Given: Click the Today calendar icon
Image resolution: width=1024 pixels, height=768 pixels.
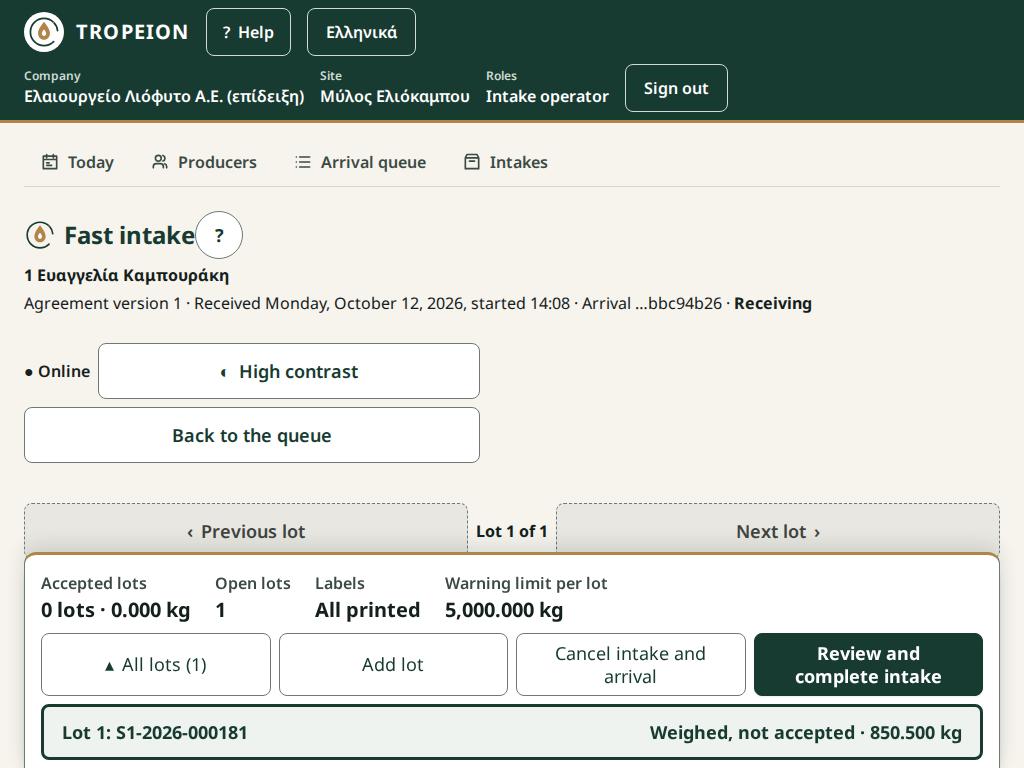Looking at the screenshot, I should pos(50,162).
